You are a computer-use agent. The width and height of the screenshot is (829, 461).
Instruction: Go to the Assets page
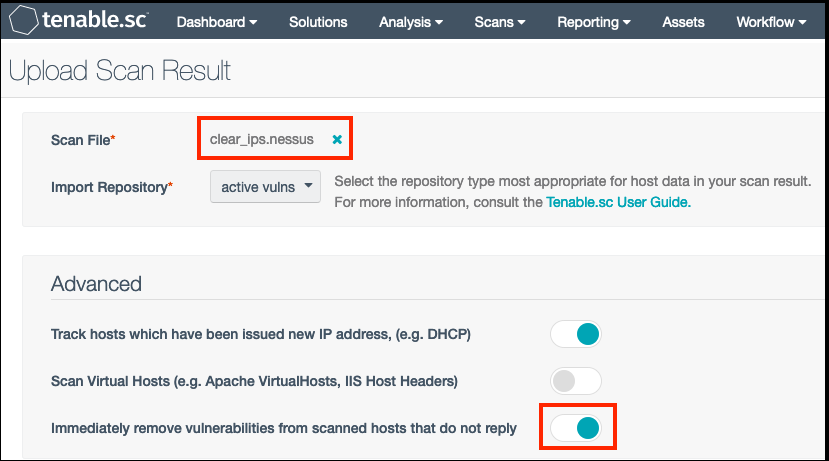[x=683, y=22]
